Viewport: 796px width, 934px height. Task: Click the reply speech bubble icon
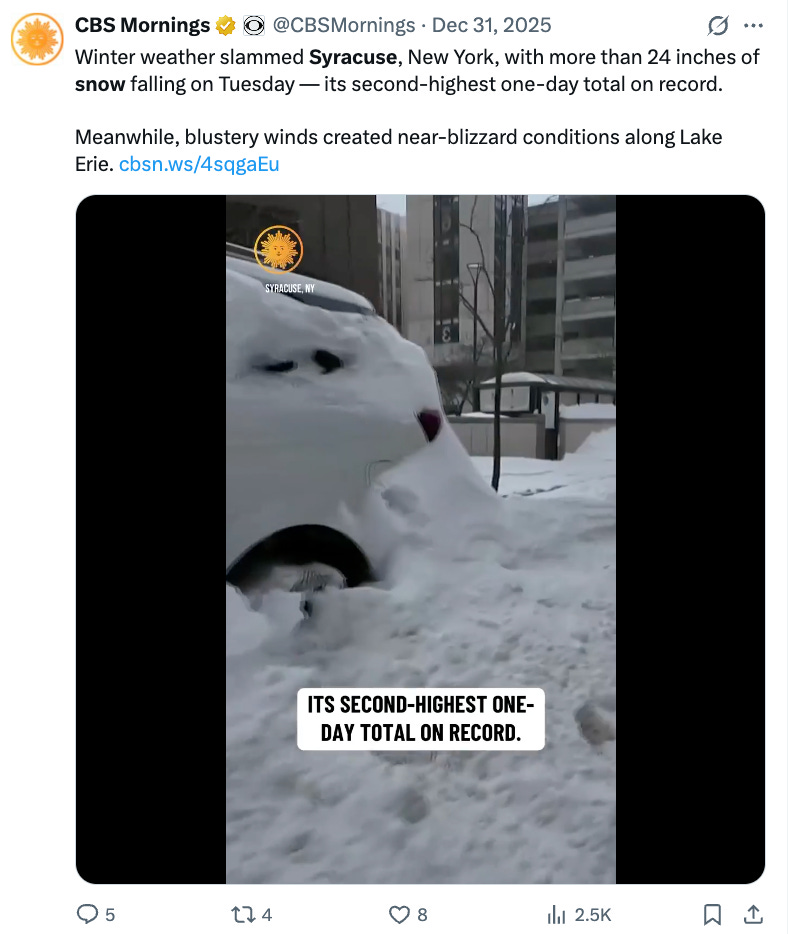coord(88,914)
